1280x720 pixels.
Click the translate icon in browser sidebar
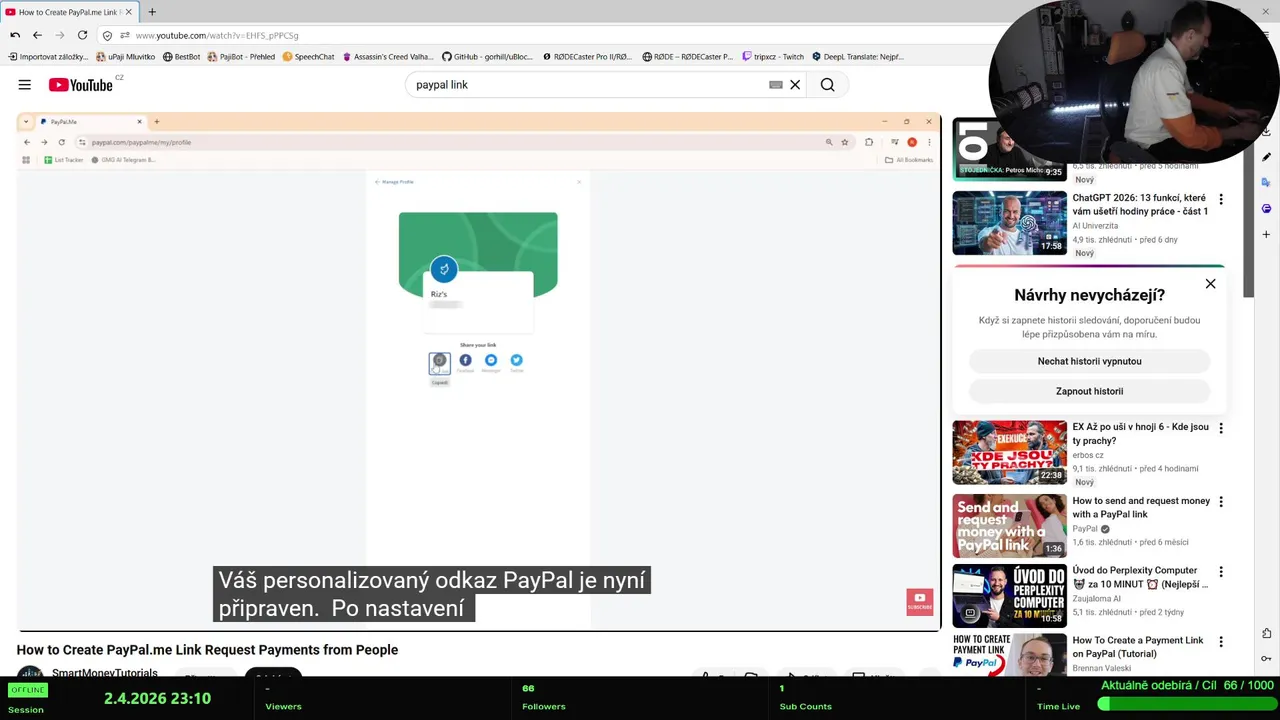point(1266,183)
